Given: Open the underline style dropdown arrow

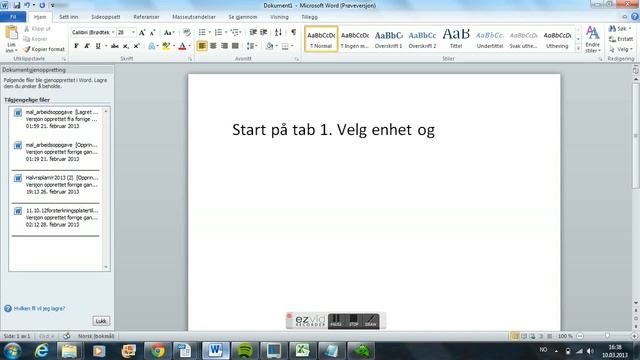Looking at the screenshot, I should 106,46.
